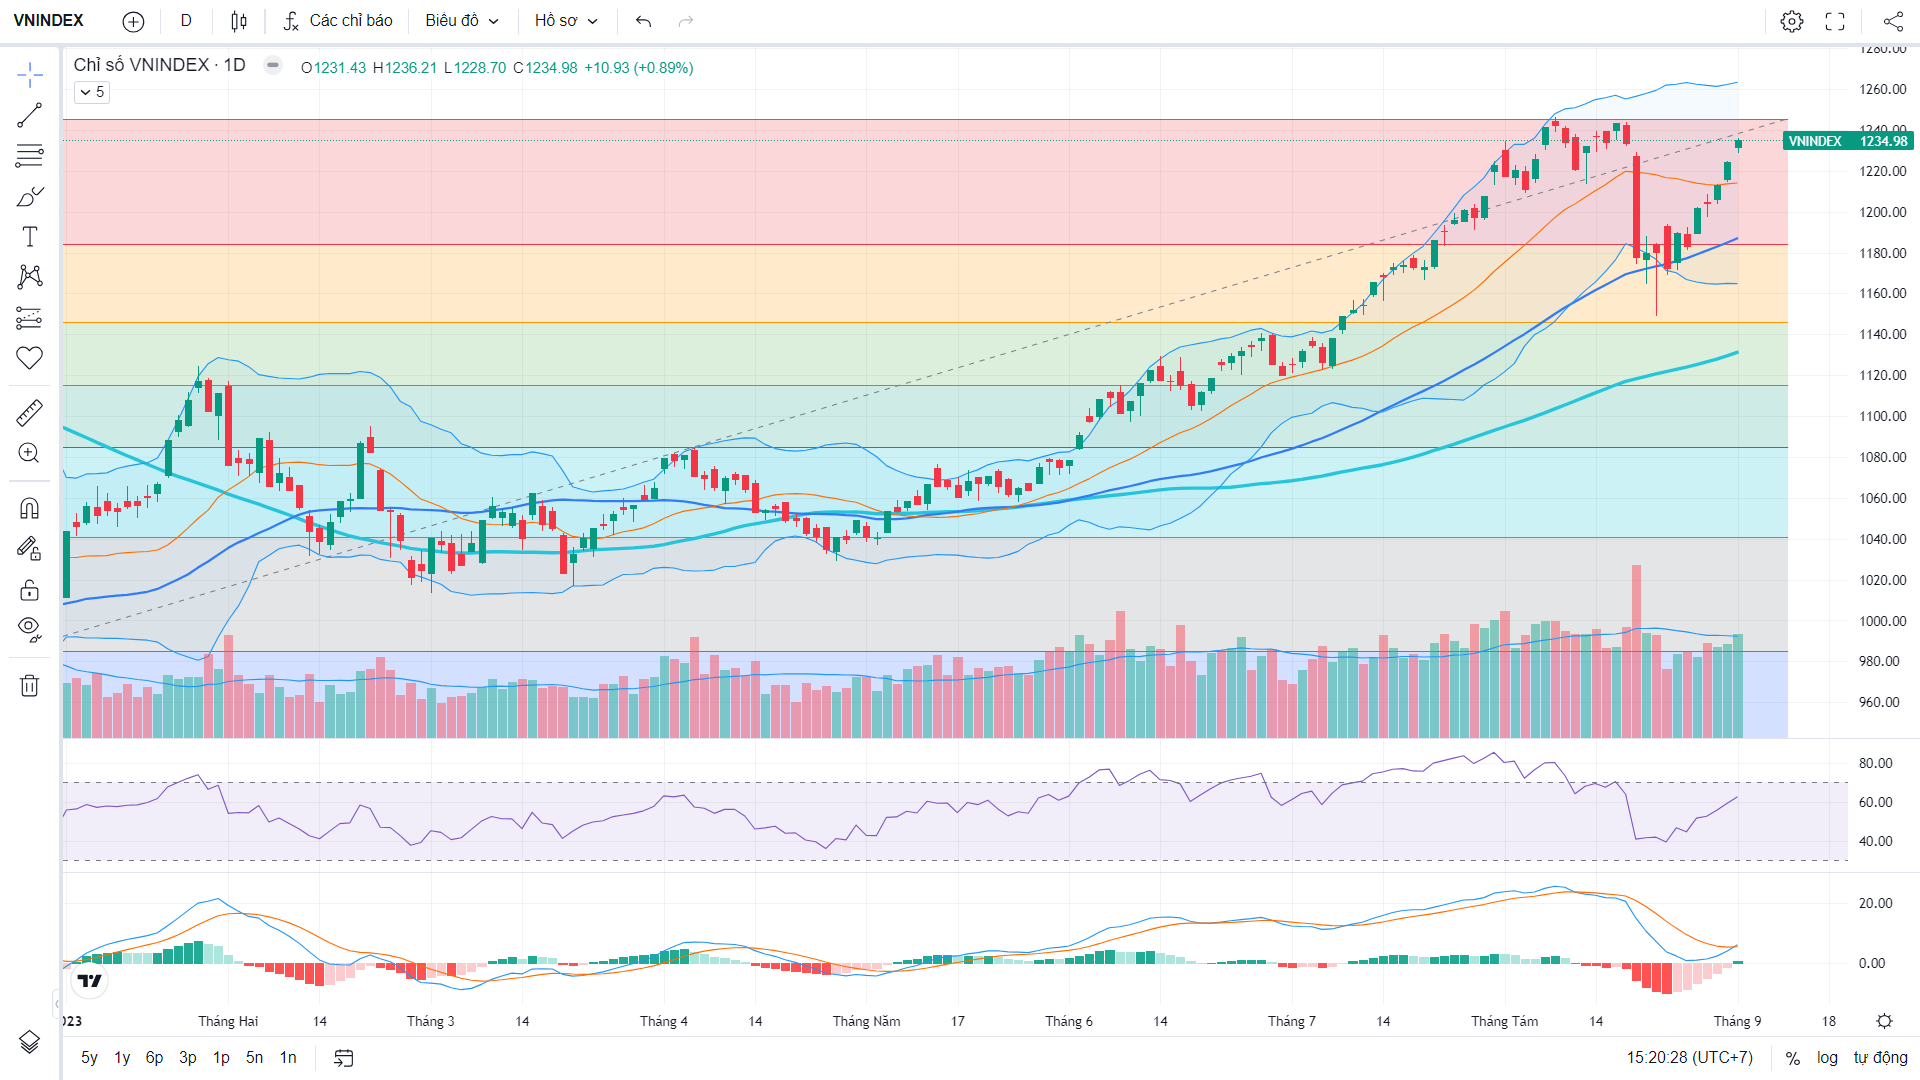The width and height of the screenshot is (1920, 1080).
Task: Toggle magnet mode
Action: tap(29, 508)
